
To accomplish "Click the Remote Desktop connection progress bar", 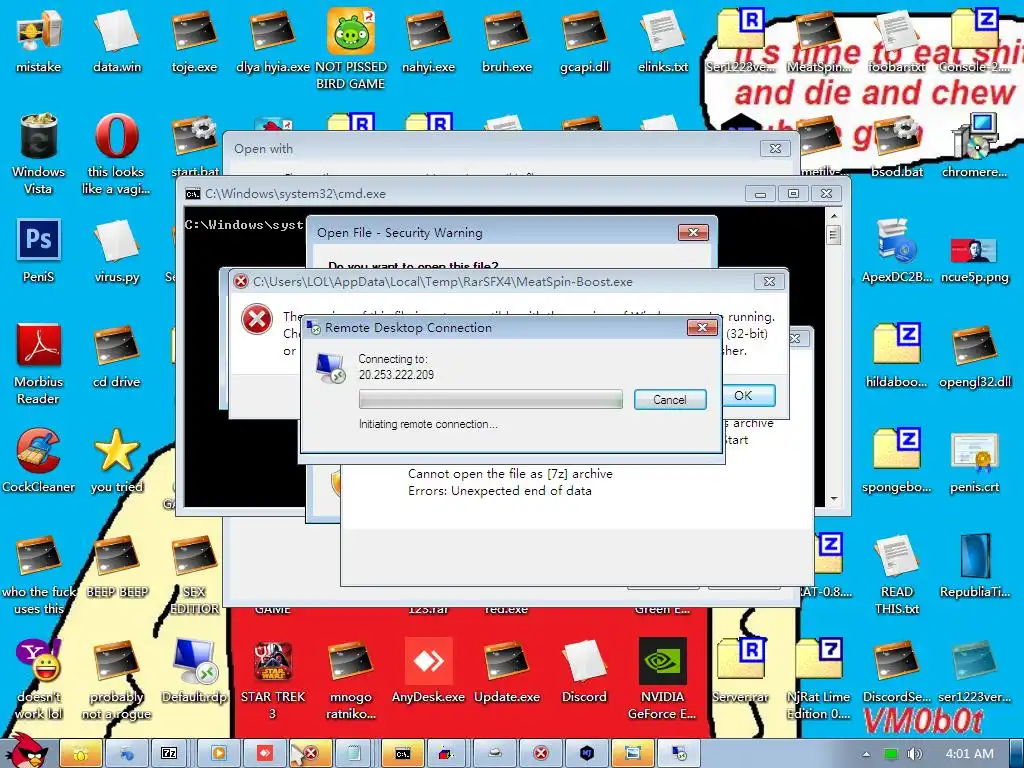I will 490,399.
